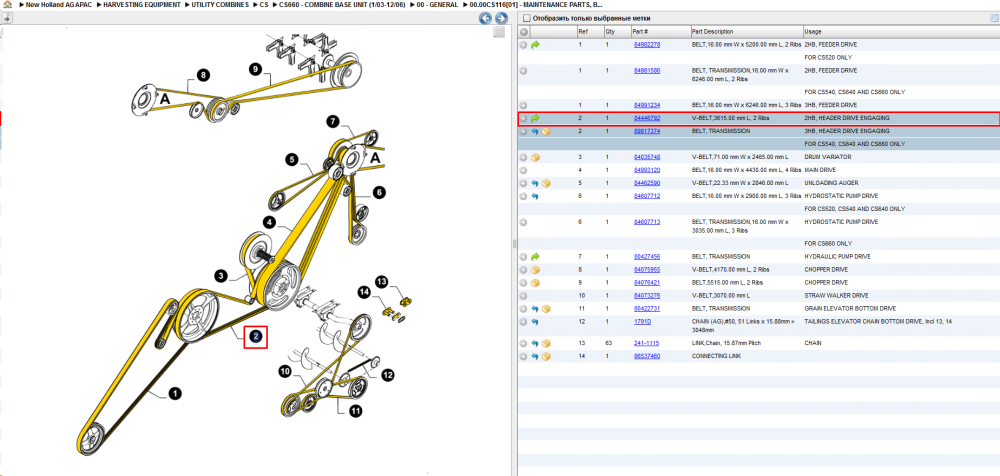Open the UTILITY COMBINES breadcrumb
This screenshot has width=1000, height=476.
[221, 4]
